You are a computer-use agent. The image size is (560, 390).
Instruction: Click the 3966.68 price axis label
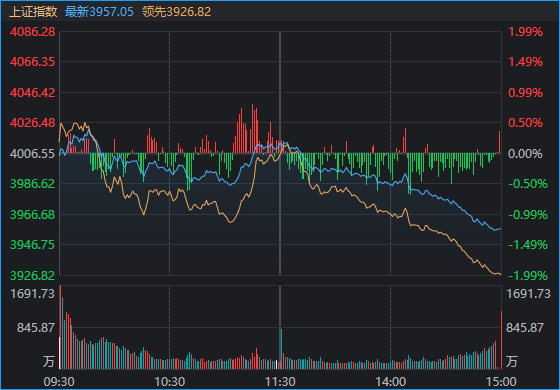(x=32, y=215)
